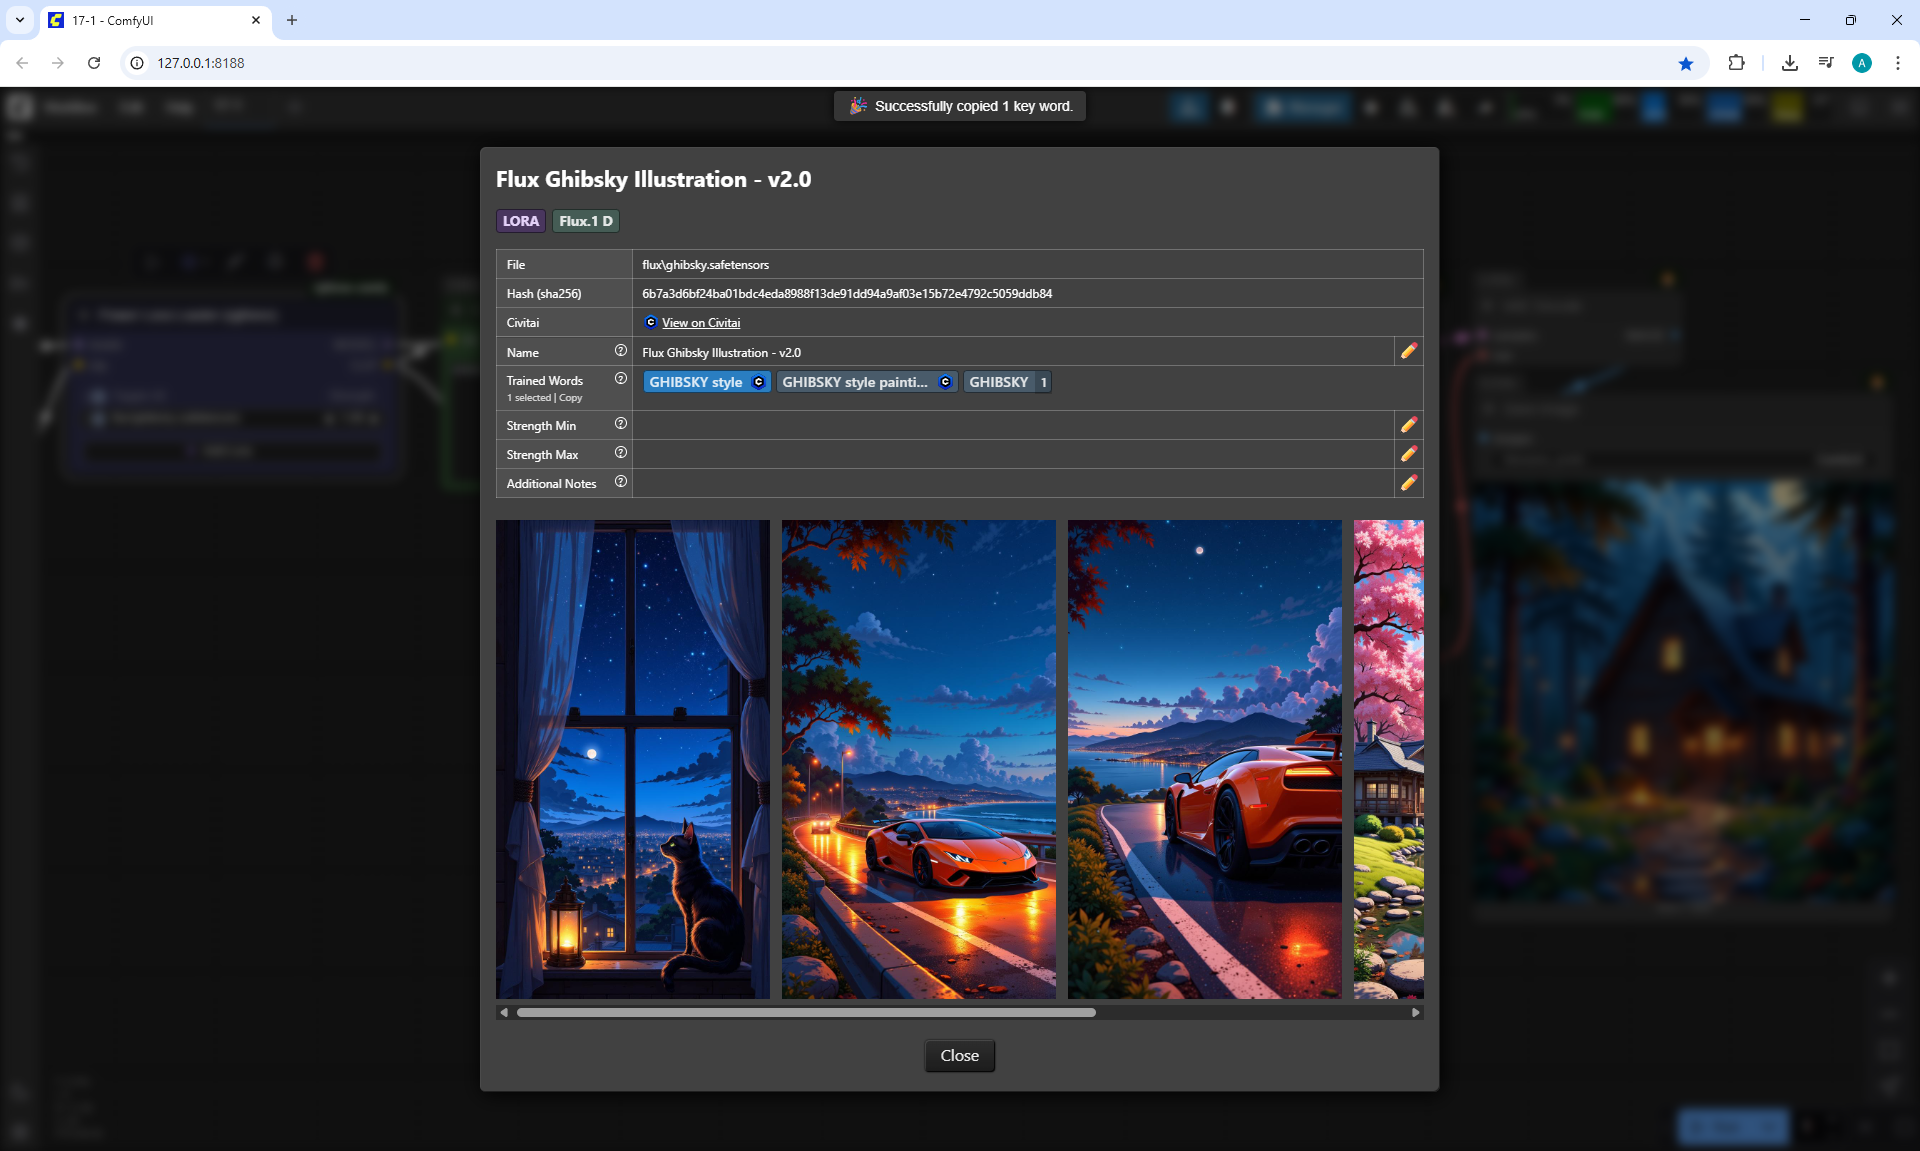Deselect the 'GHIBSKY style' trained word

696,382
